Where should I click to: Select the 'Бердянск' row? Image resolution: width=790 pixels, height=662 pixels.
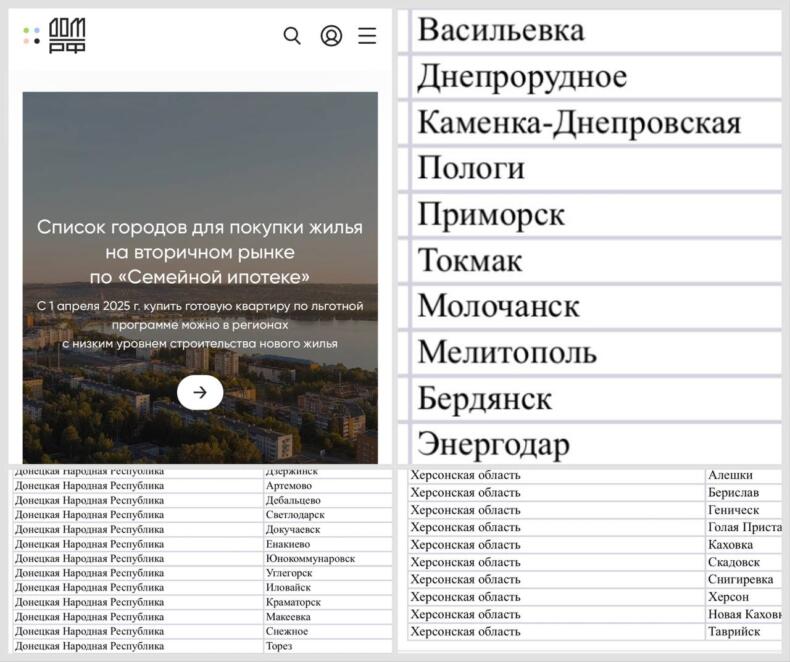[x=597, y=399]
